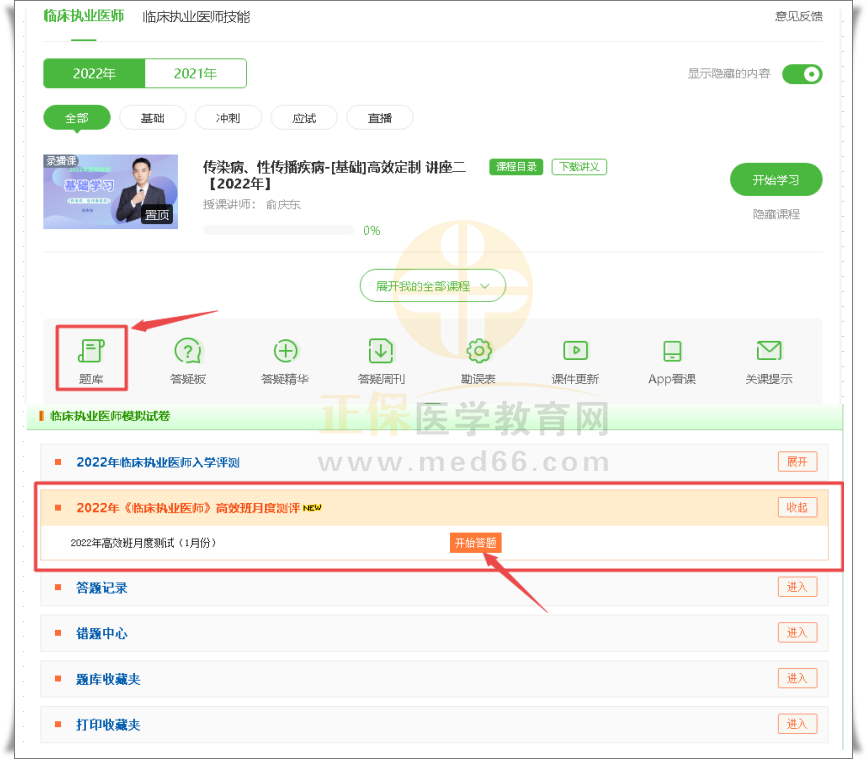Viewport: 867px width, 759px height.
Task: Collapse the 高效班月度测评 section with 收起
Action: point(797,507)
